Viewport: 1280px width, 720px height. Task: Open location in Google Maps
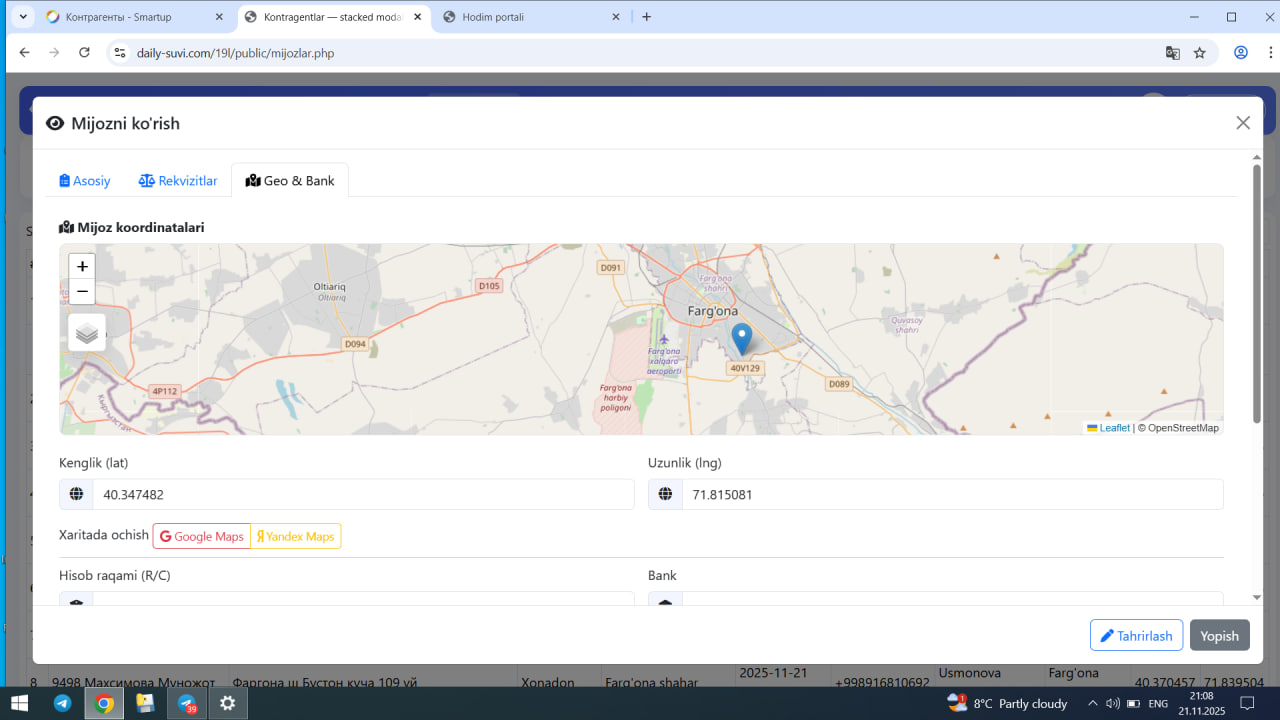click(x=202, y=537)
